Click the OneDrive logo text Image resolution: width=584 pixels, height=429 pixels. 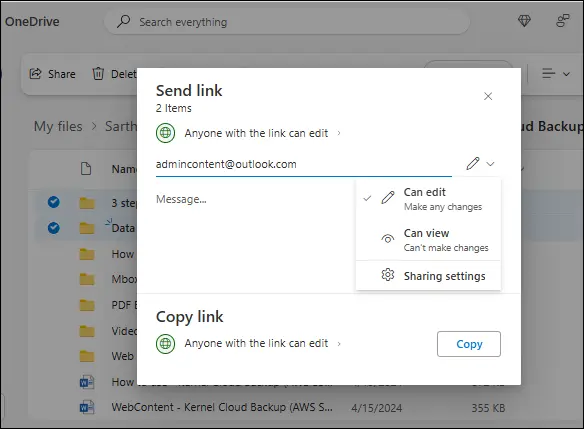tap(32, 22)
